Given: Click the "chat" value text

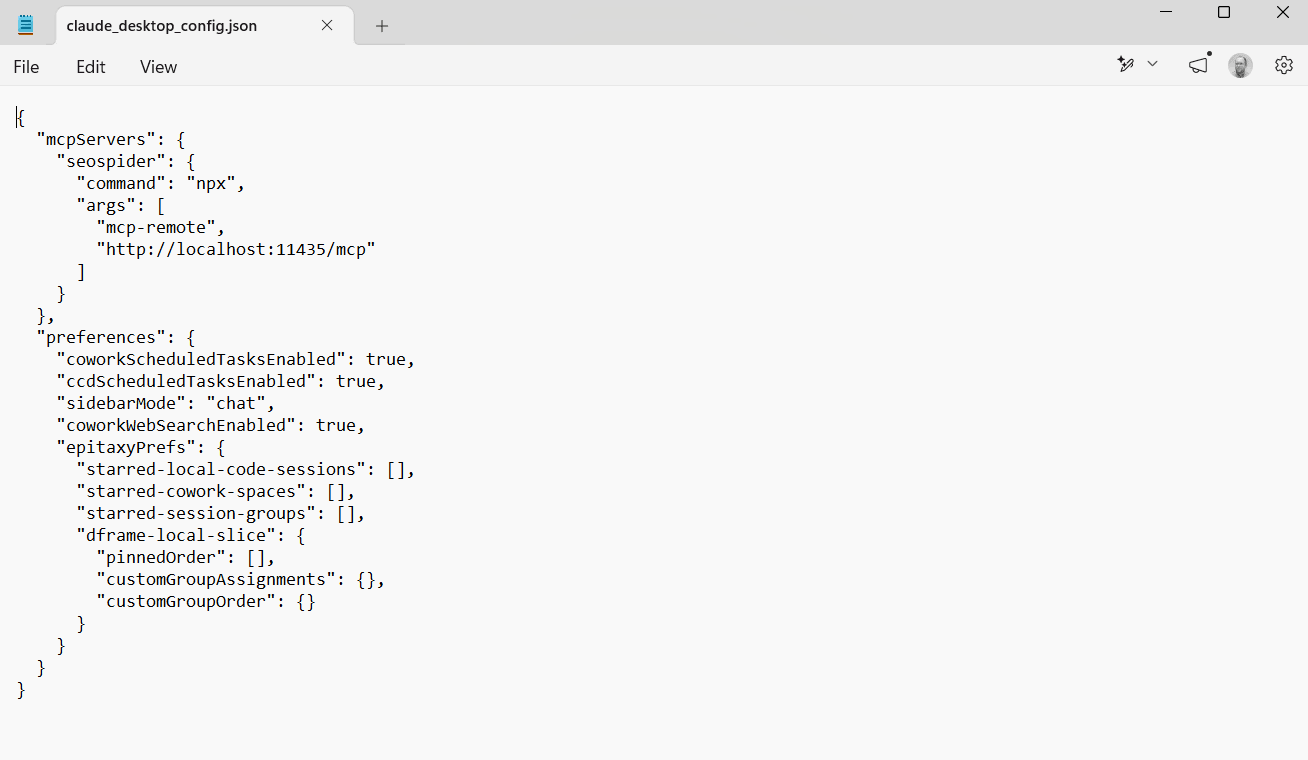Looking at the screenshot, I should (x=236, y=403).
